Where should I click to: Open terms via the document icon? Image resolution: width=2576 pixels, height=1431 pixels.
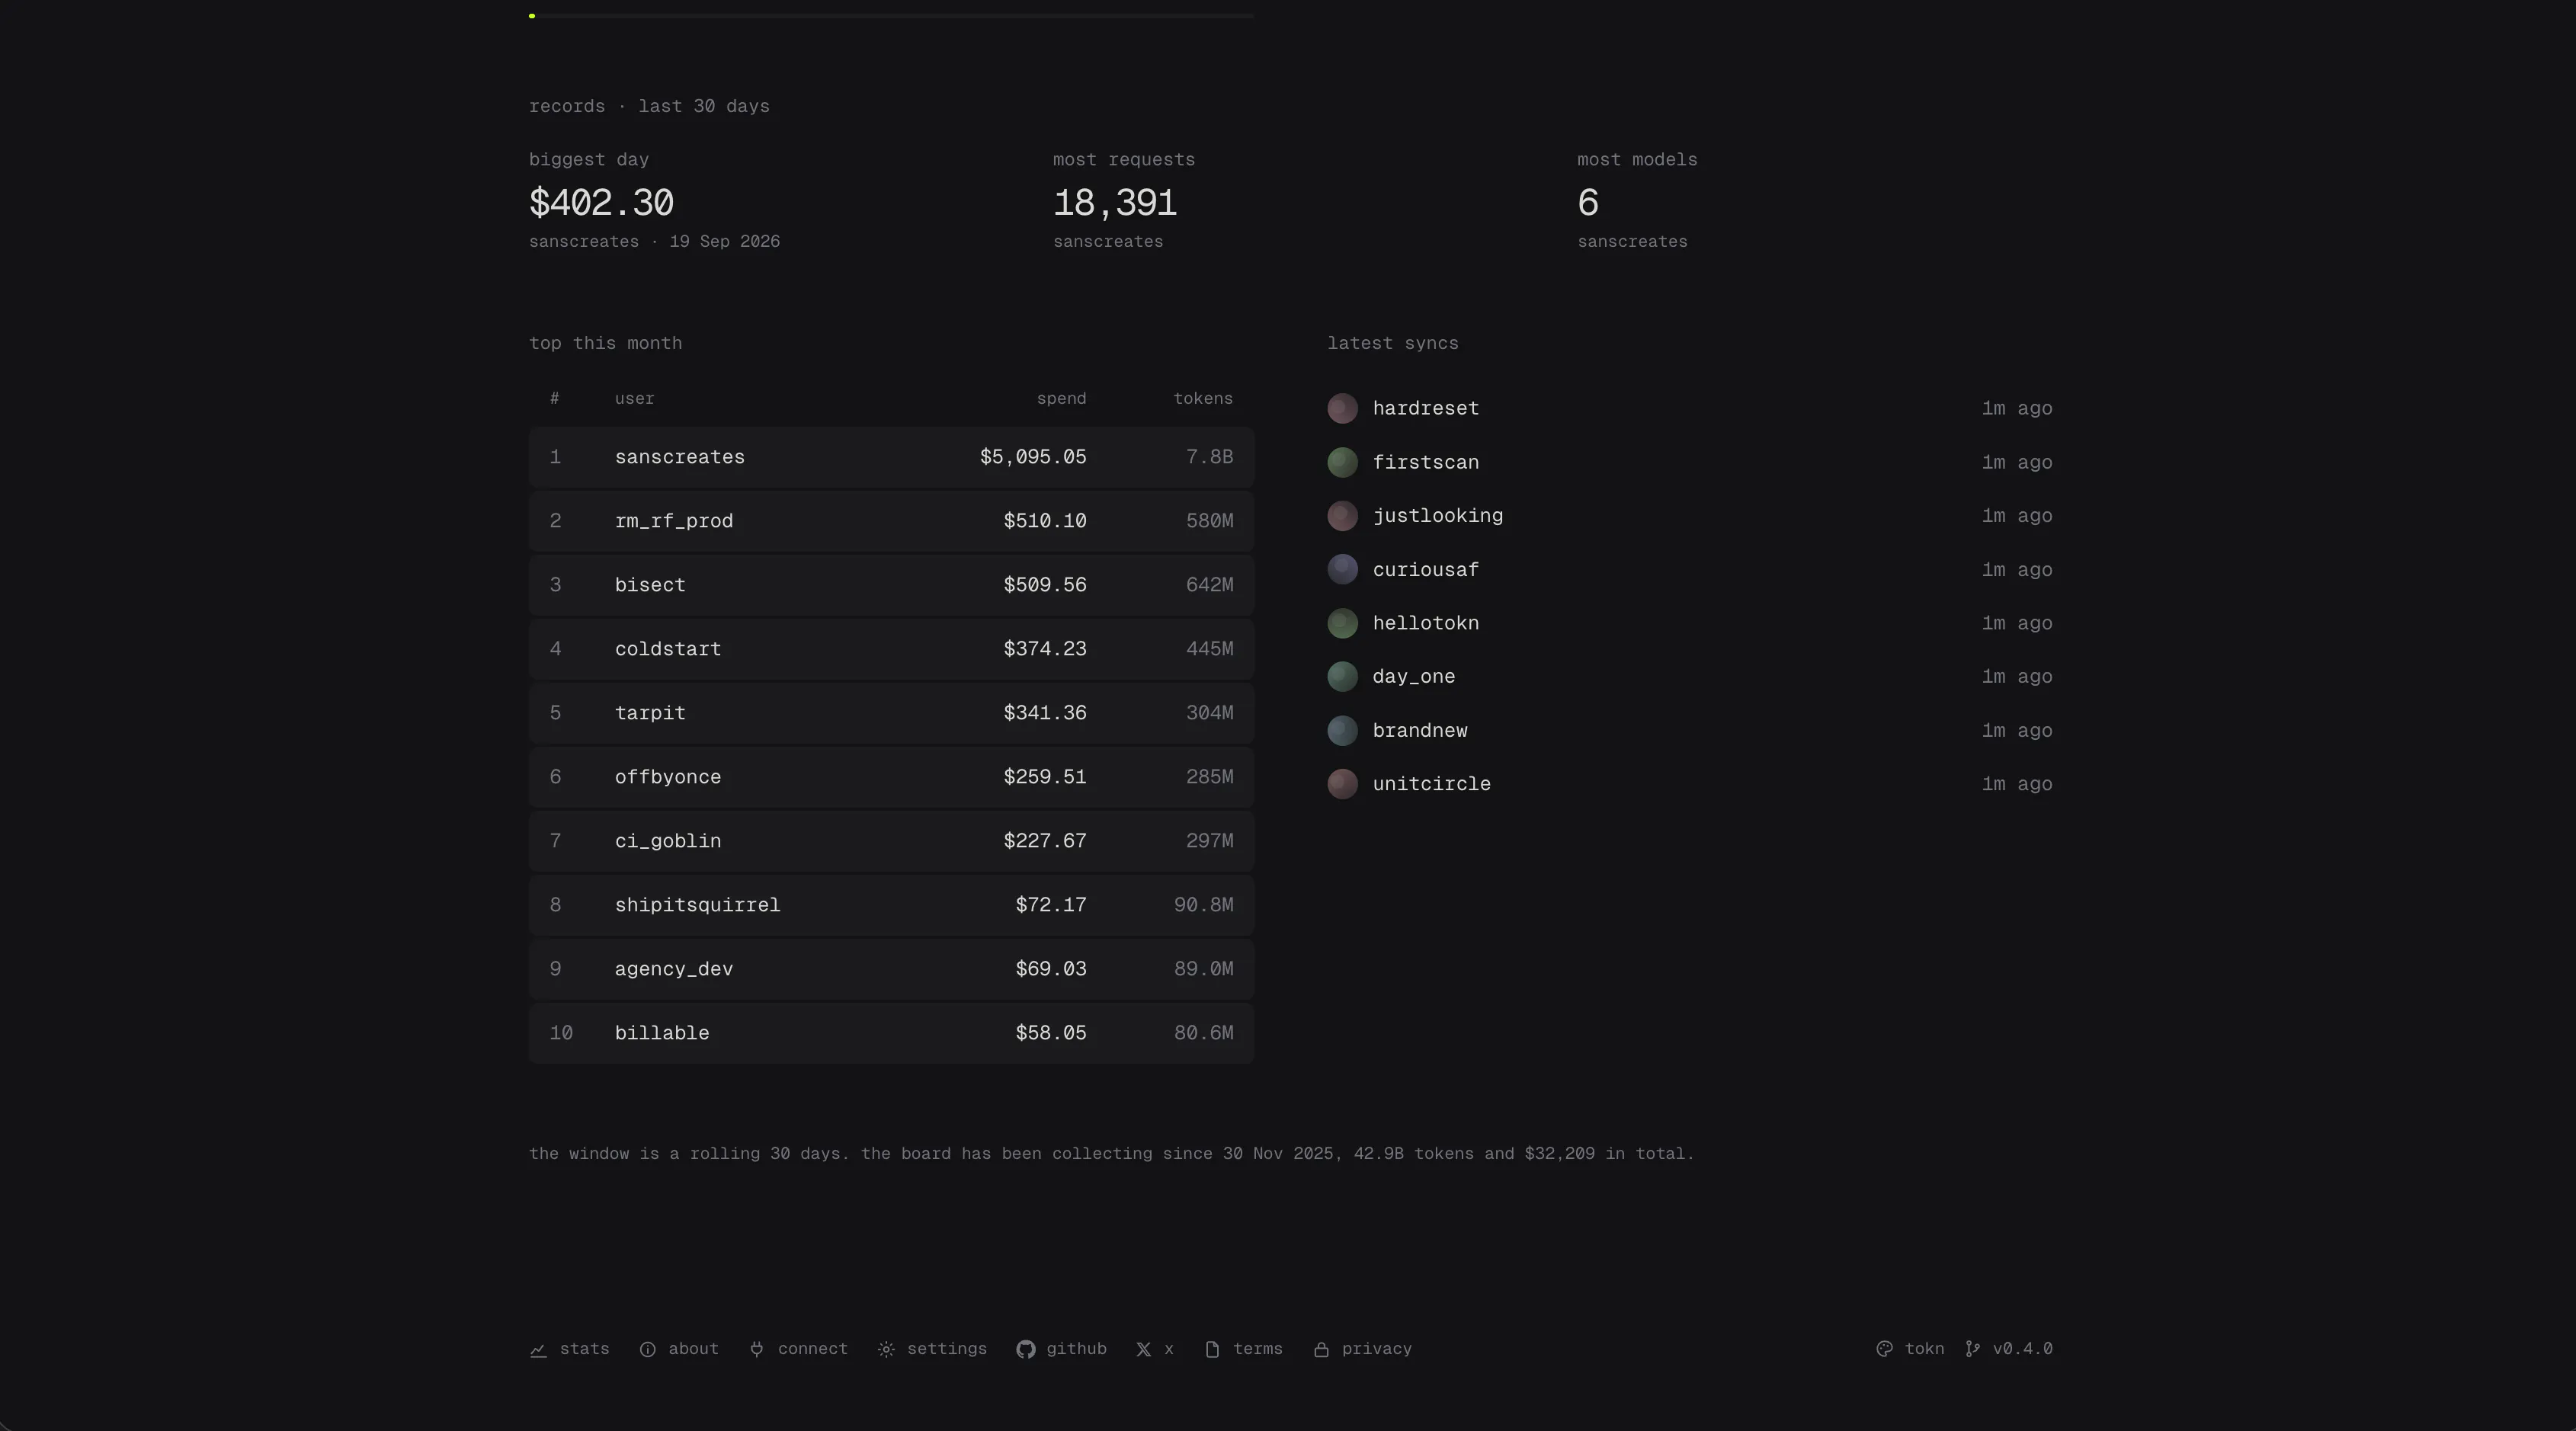1212,1349
